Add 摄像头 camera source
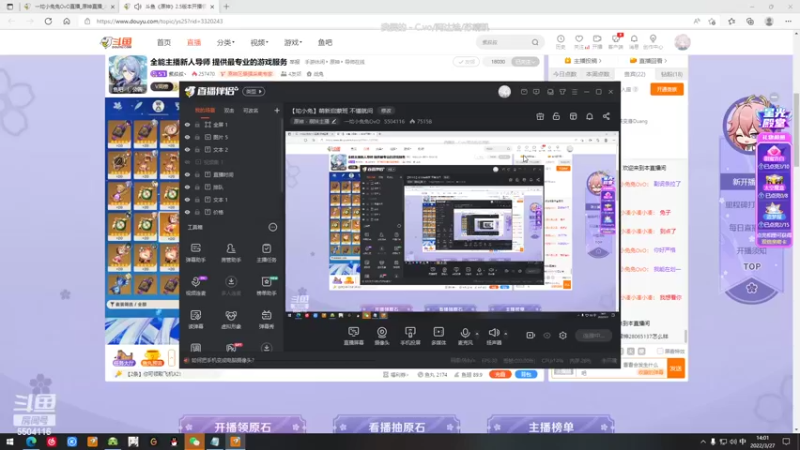Viewport: 800px width, 450px height. [x=382, y=336]
